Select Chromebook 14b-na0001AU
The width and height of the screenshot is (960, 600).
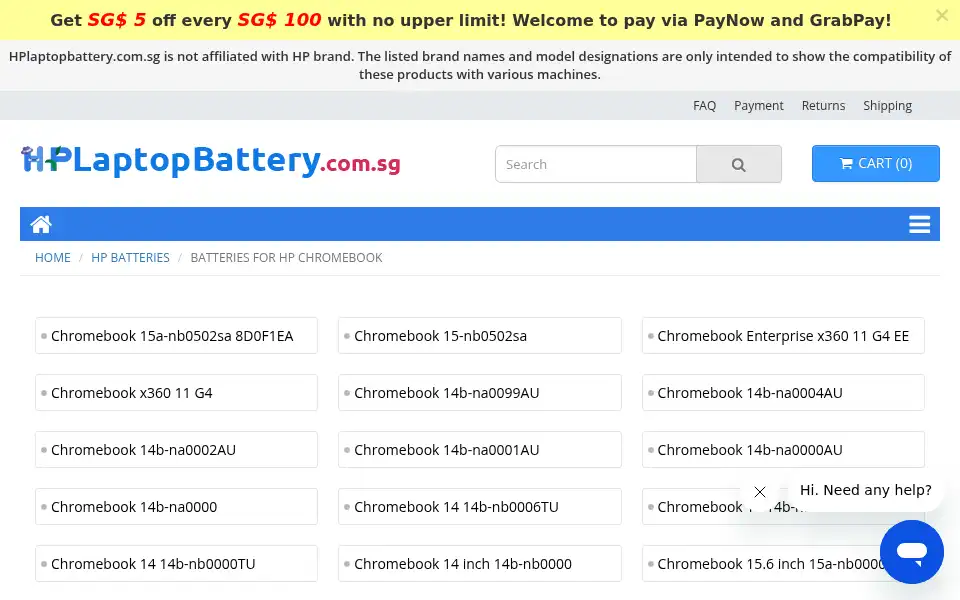click(x=479, y=449)
